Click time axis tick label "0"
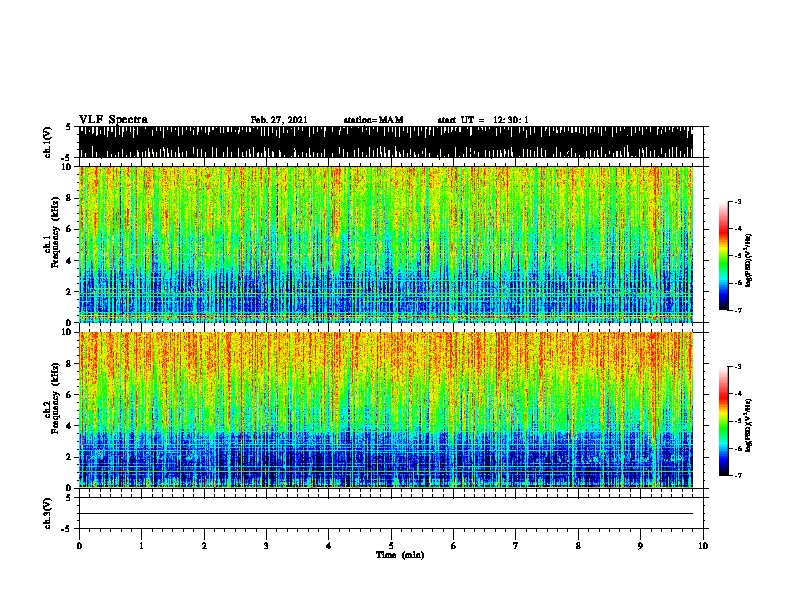792x612 pixels. 79,545
